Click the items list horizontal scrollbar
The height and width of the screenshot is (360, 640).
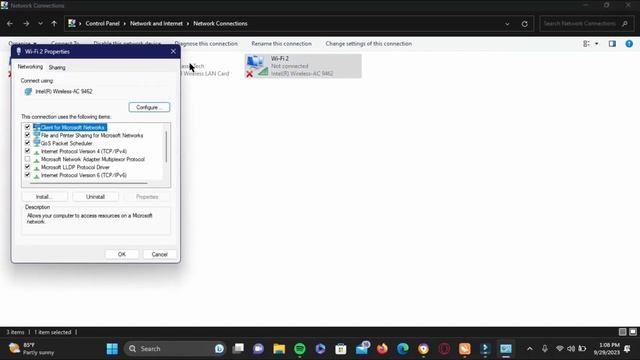pyautogui.click(x=89, y=183)
